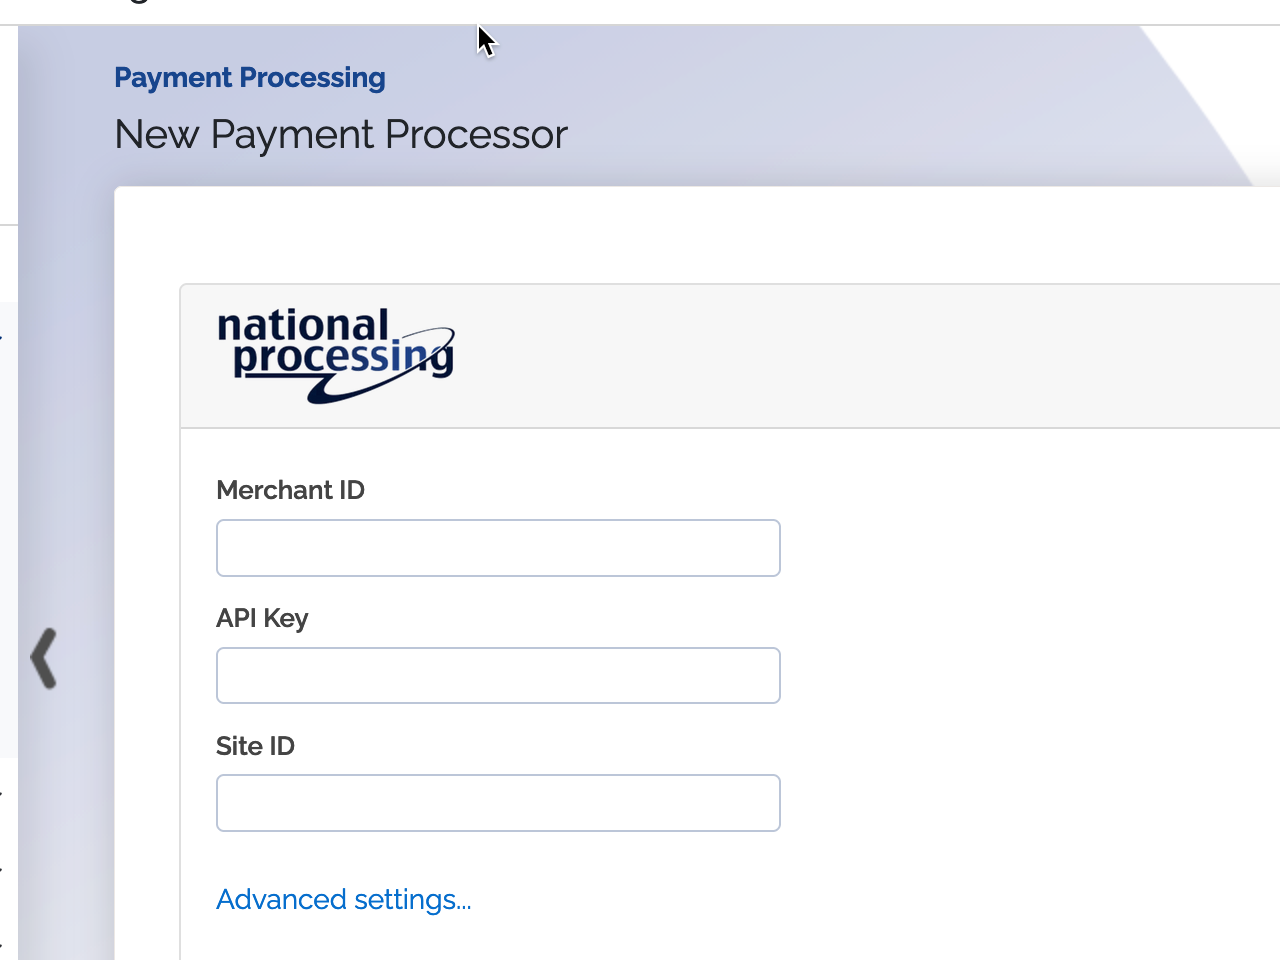Click the word Processor in the page title

[x=477, y=135]
